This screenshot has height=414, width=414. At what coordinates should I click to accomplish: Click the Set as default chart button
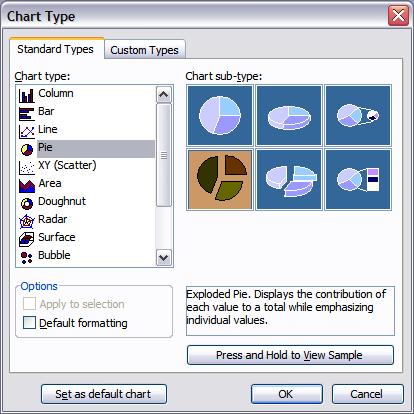[104, 394]
